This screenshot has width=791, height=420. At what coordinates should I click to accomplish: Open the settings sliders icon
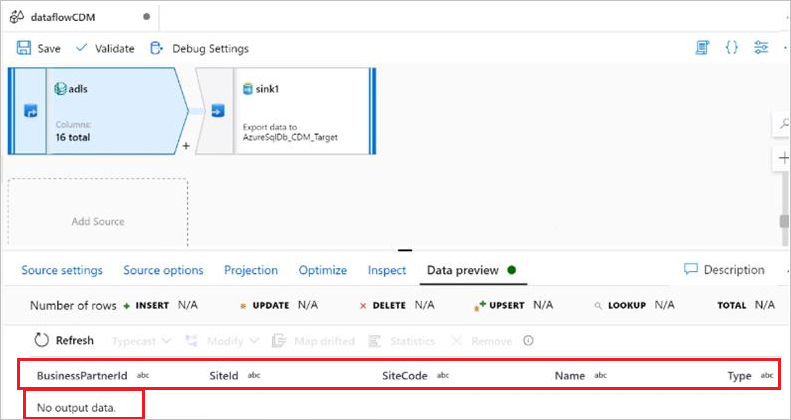tap(761, 47)
